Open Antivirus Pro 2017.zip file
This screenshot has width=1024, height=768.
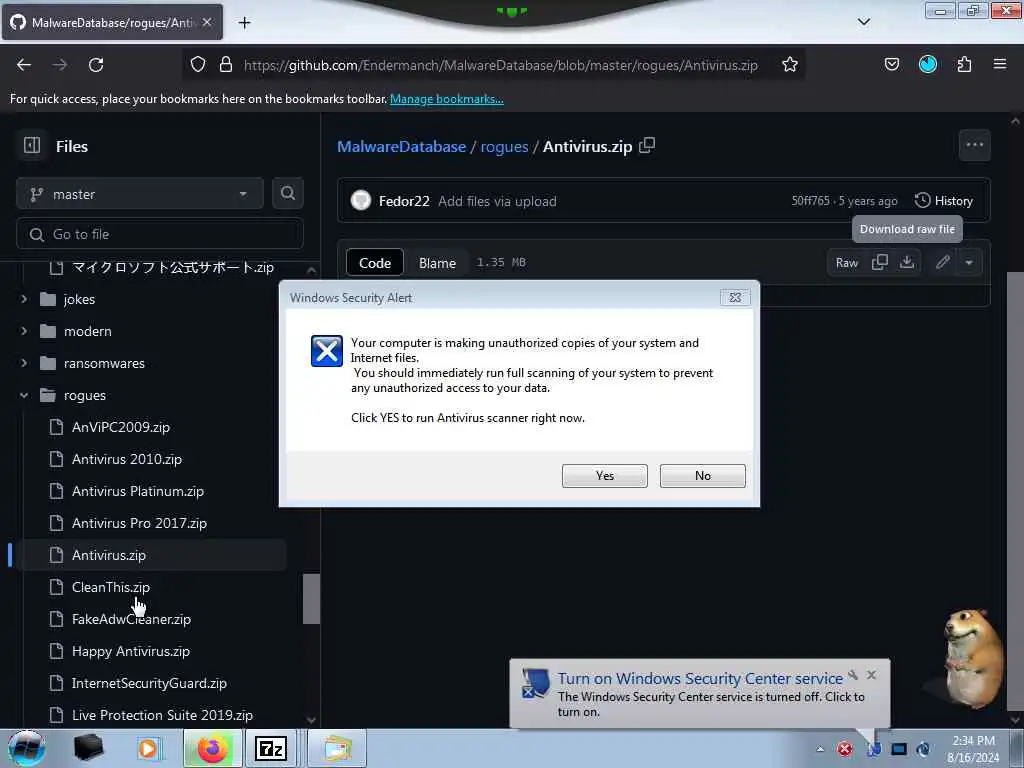click(x=139, y=523)
